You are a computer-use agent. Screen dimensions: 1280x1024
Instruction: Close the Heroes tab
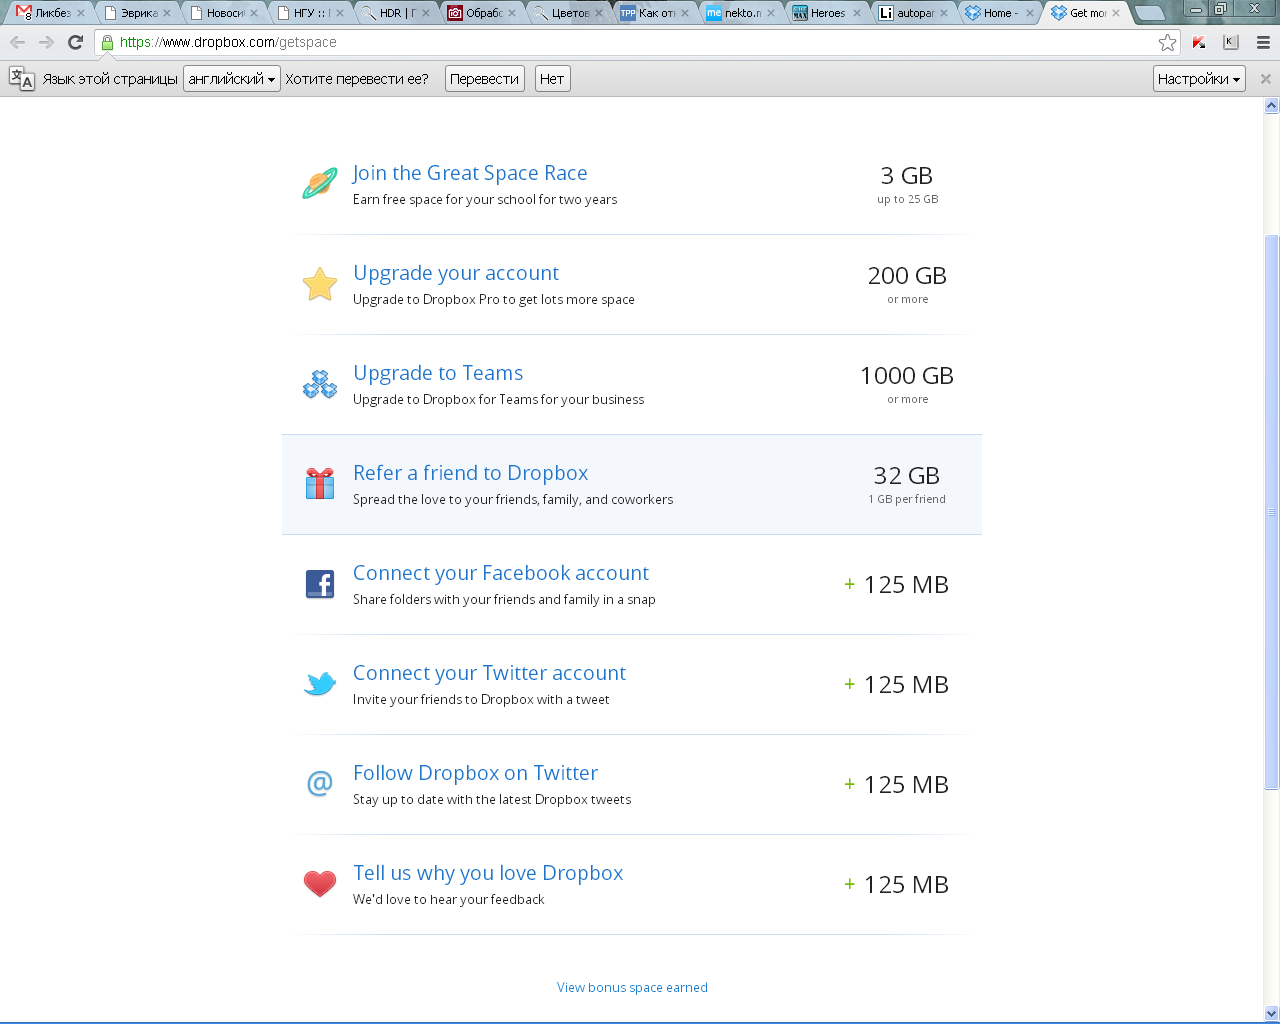[x=857, y=13]
